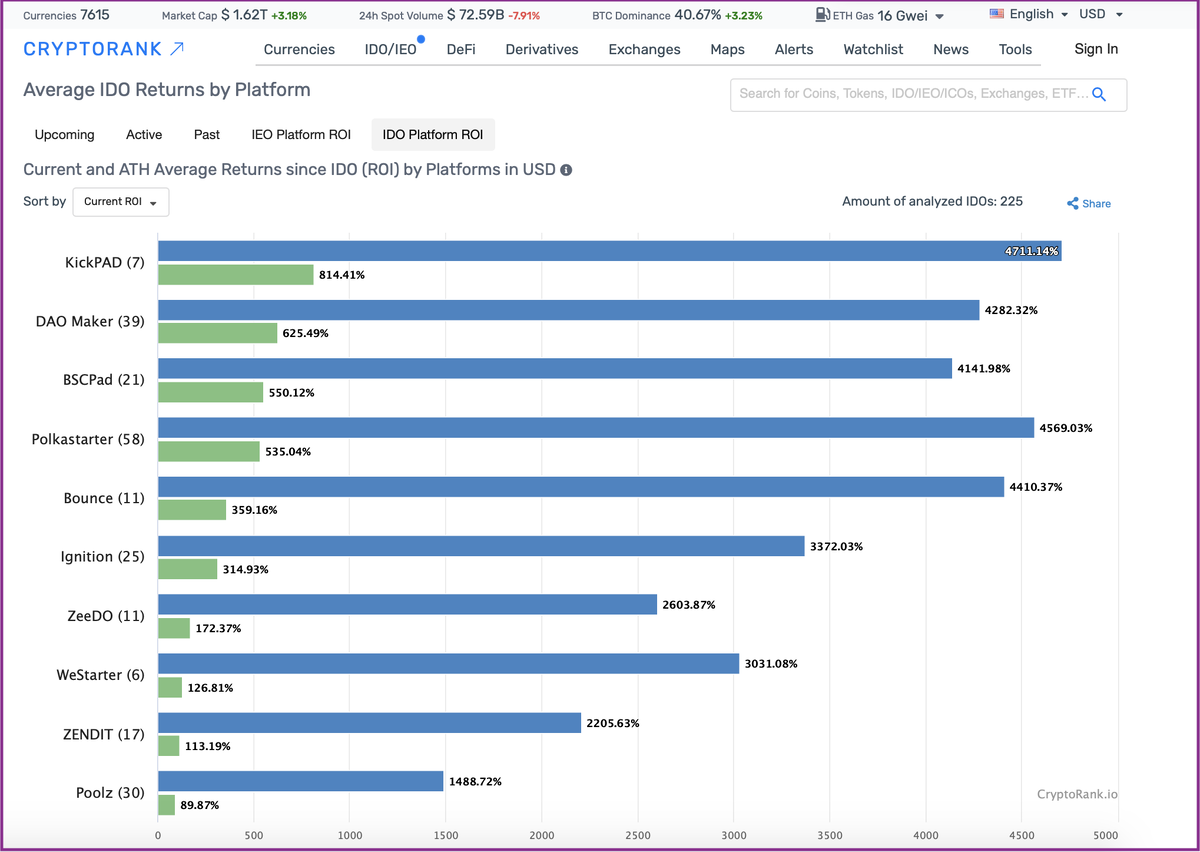Screen dimensions: 1200x852
Task: Open the Sort by Current ROI dropdown
Action: (120, 202)
